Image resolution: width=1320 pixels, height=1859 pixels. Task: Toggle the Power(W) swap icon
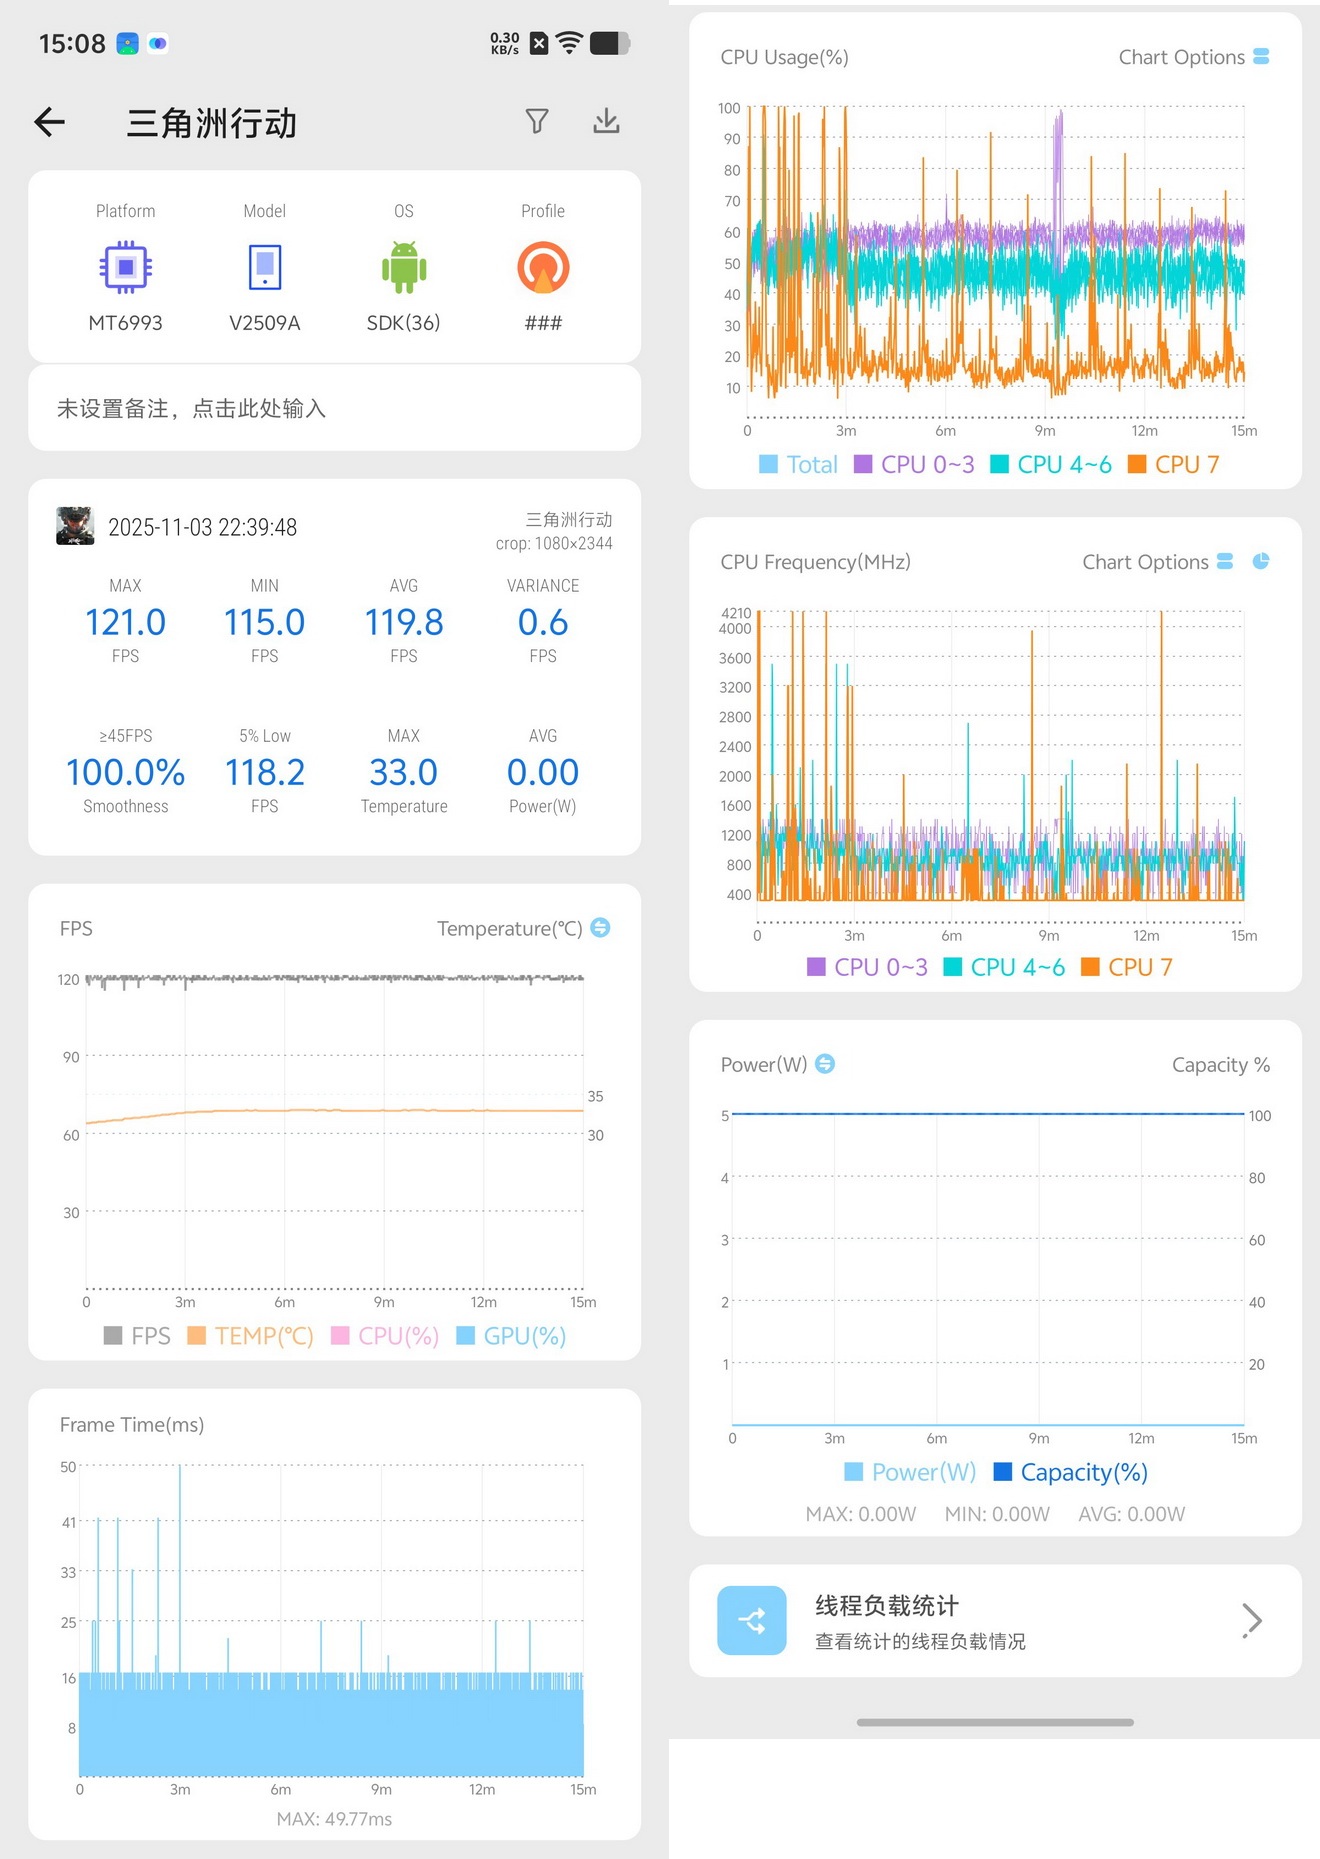(825, 1064)
